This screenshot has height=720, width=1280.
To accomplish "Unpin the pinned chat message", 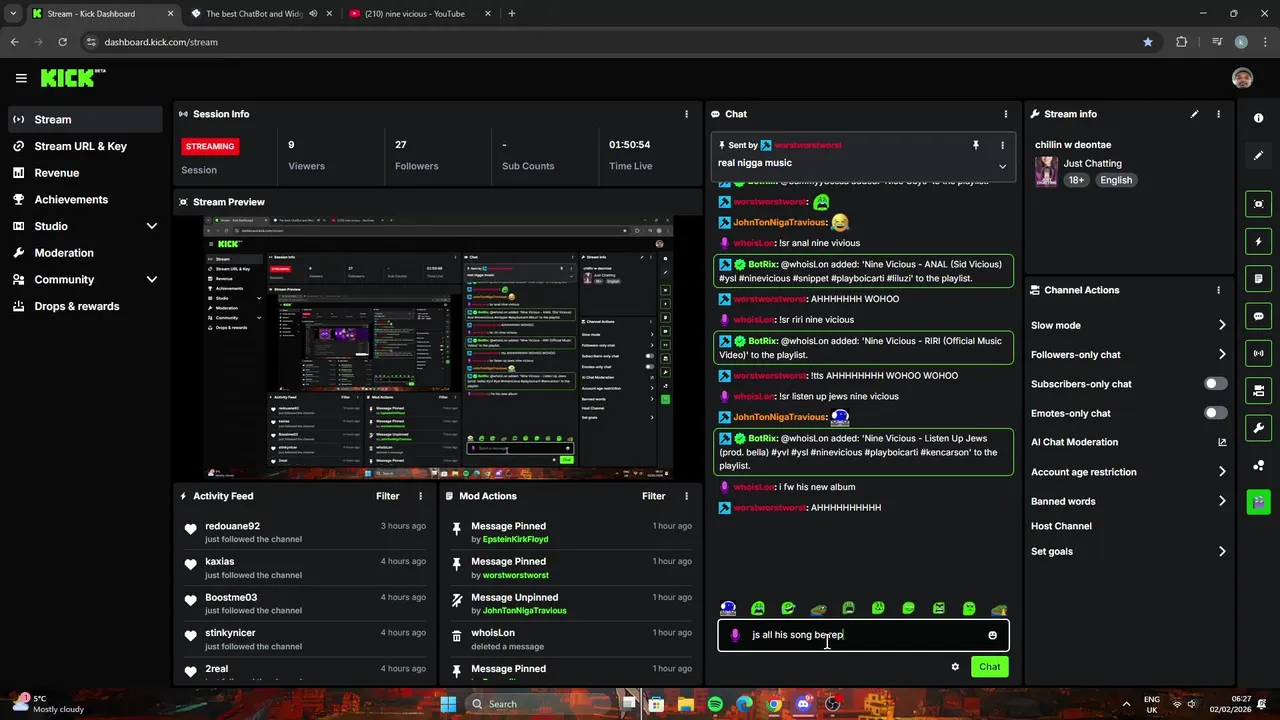I will [976, 145].
